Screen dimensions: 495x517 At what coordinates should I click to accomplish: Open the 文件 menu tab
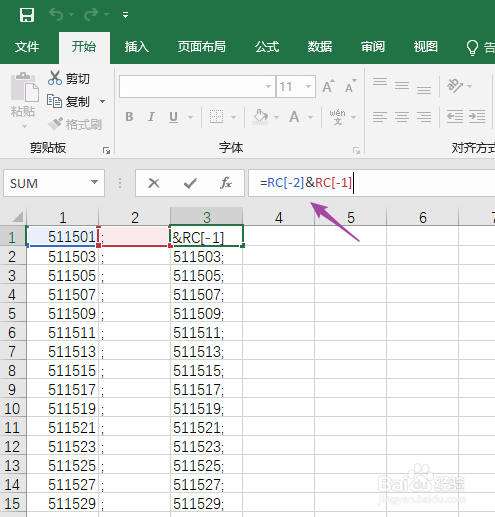(27, 47)
